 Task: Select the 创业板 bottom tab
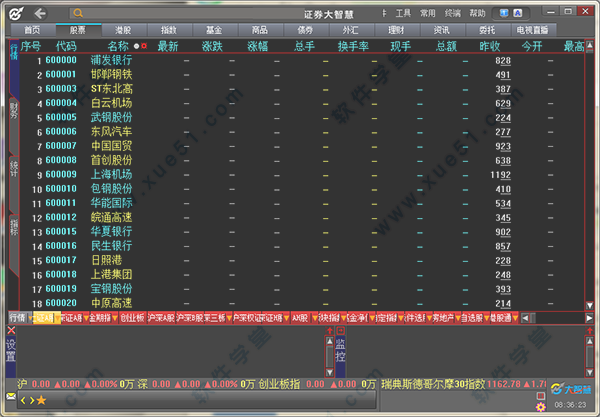(132, 318)
